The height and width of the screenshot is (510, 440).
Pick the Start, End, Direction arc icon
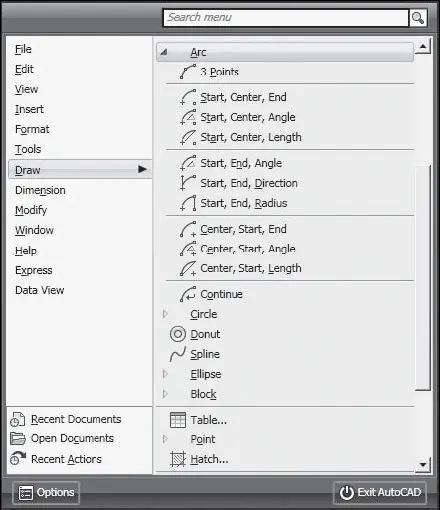[188, 183]
